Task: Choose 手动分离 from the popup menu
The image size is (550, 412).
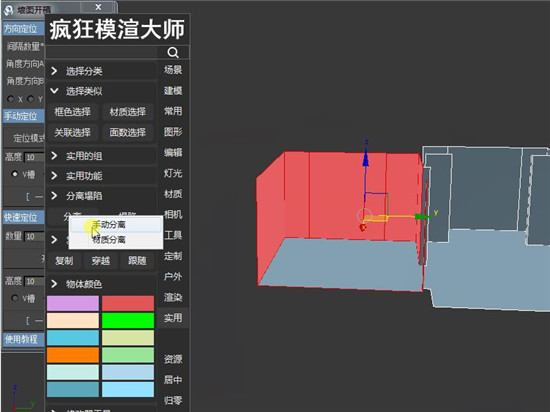Action: [x=116, y=225]
